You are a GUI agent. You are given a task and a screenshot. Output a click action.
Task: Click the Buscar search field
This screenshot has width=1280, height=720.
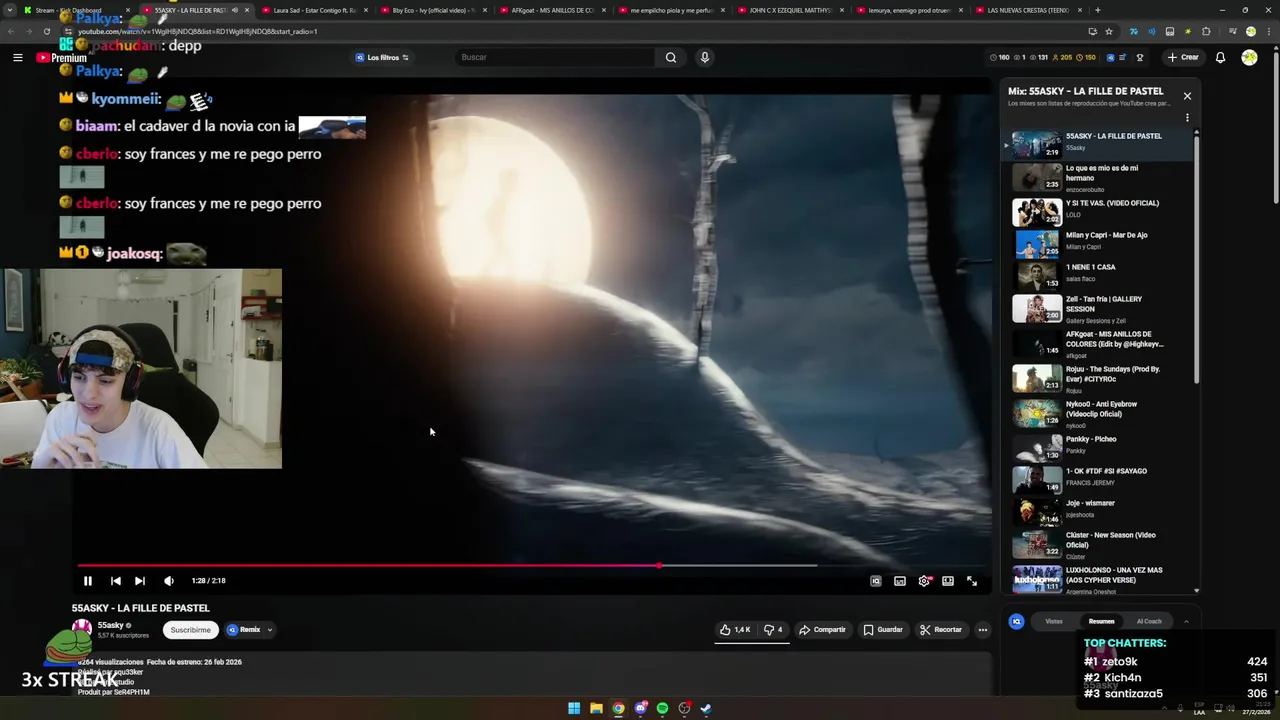(x=555, y=57)
